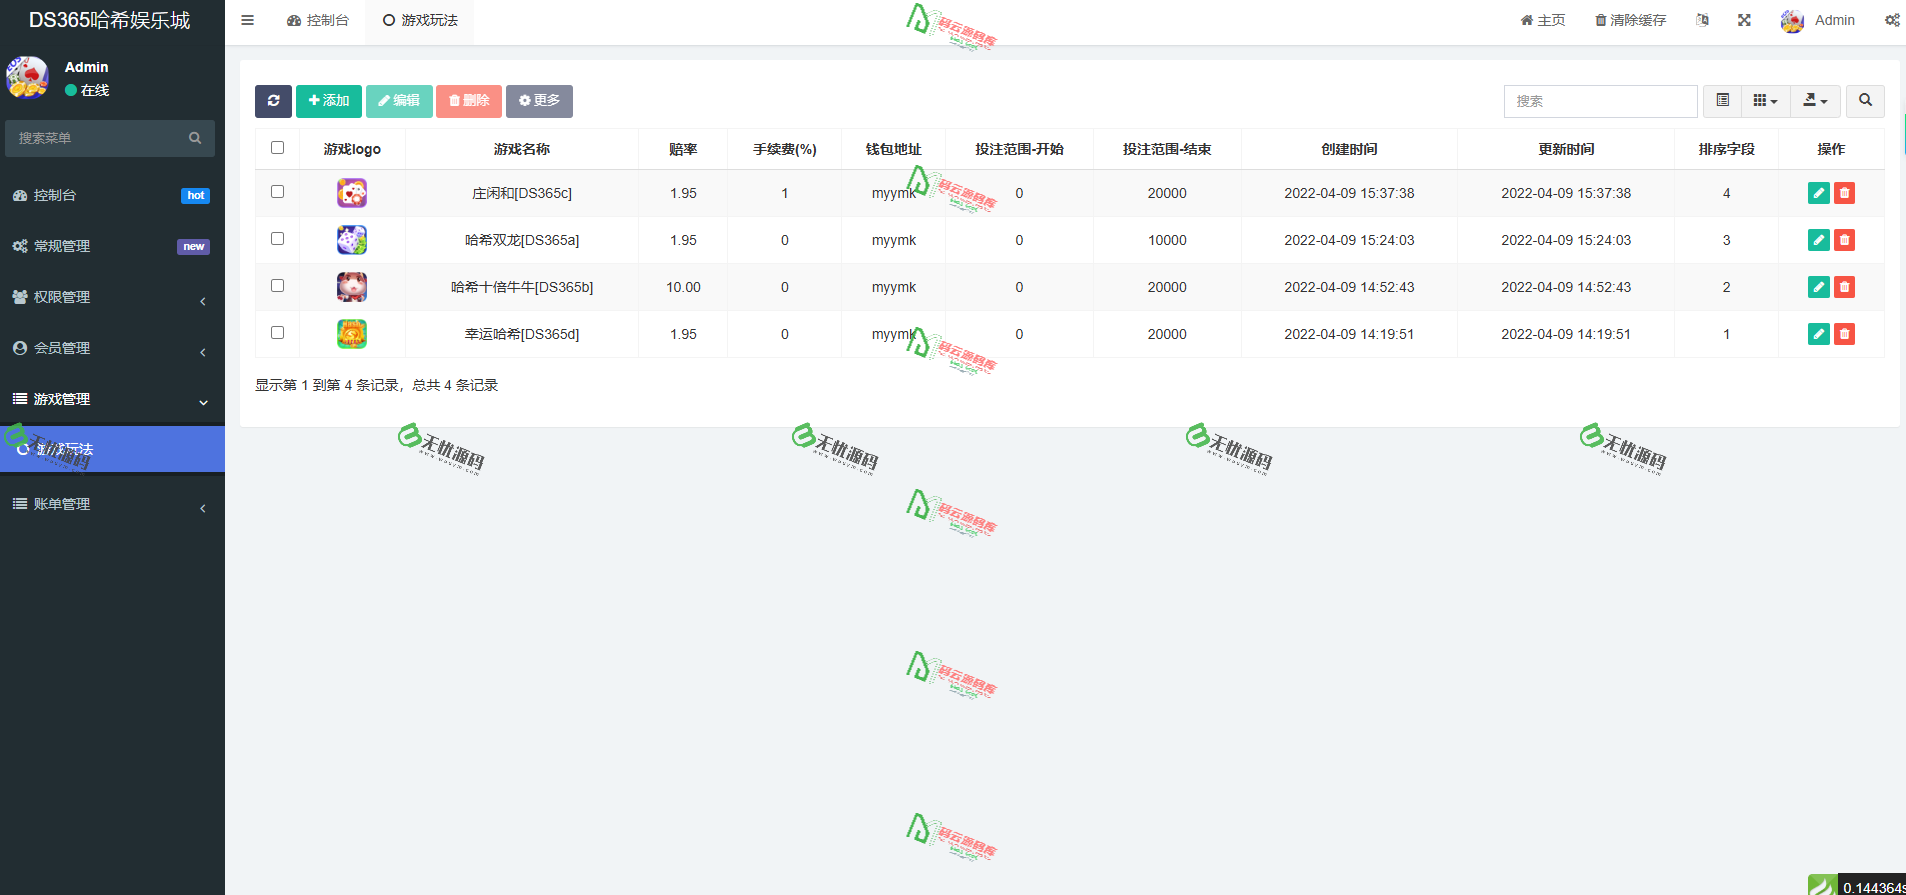
Task: Switch to the 控制台 tab
Action: pyautogui.click(x=318, y=20)
